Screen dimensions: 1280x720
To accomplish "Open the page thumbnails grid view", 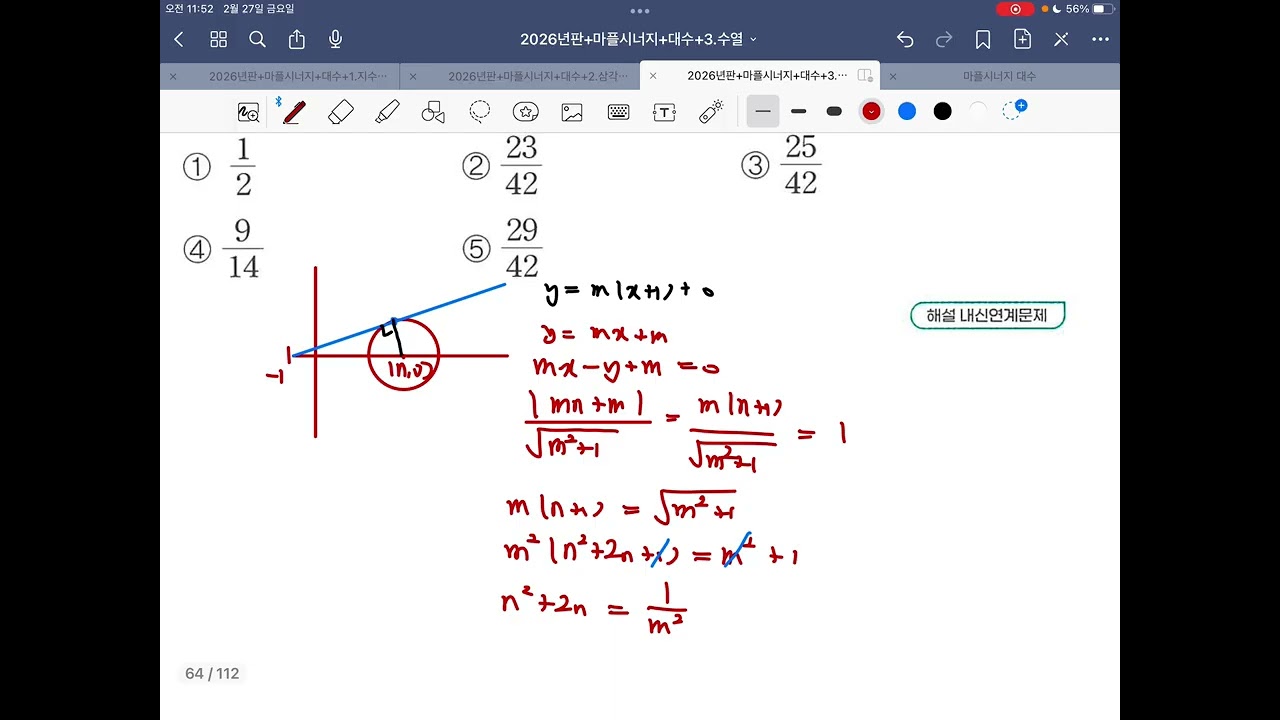I will pyautogui.click(x=218, y=39).
